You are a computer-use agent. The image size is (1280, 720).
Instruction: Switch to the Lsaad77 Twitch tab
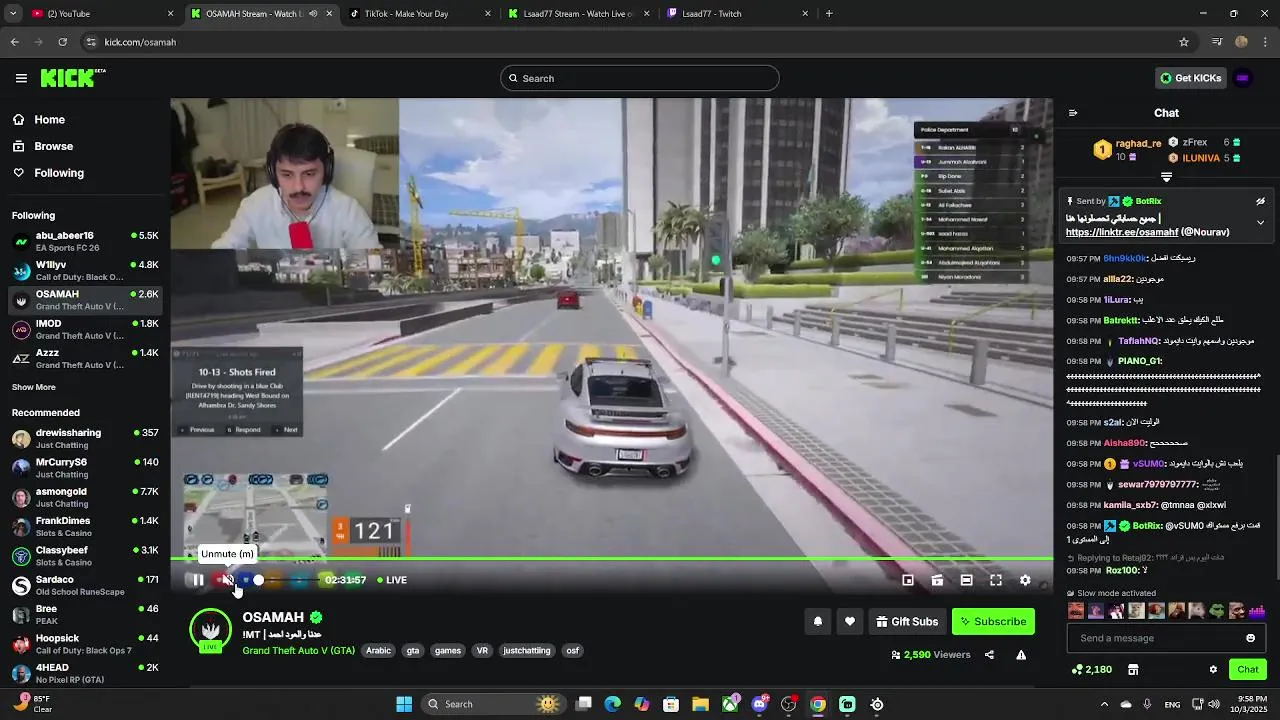(x=738, y=14)
